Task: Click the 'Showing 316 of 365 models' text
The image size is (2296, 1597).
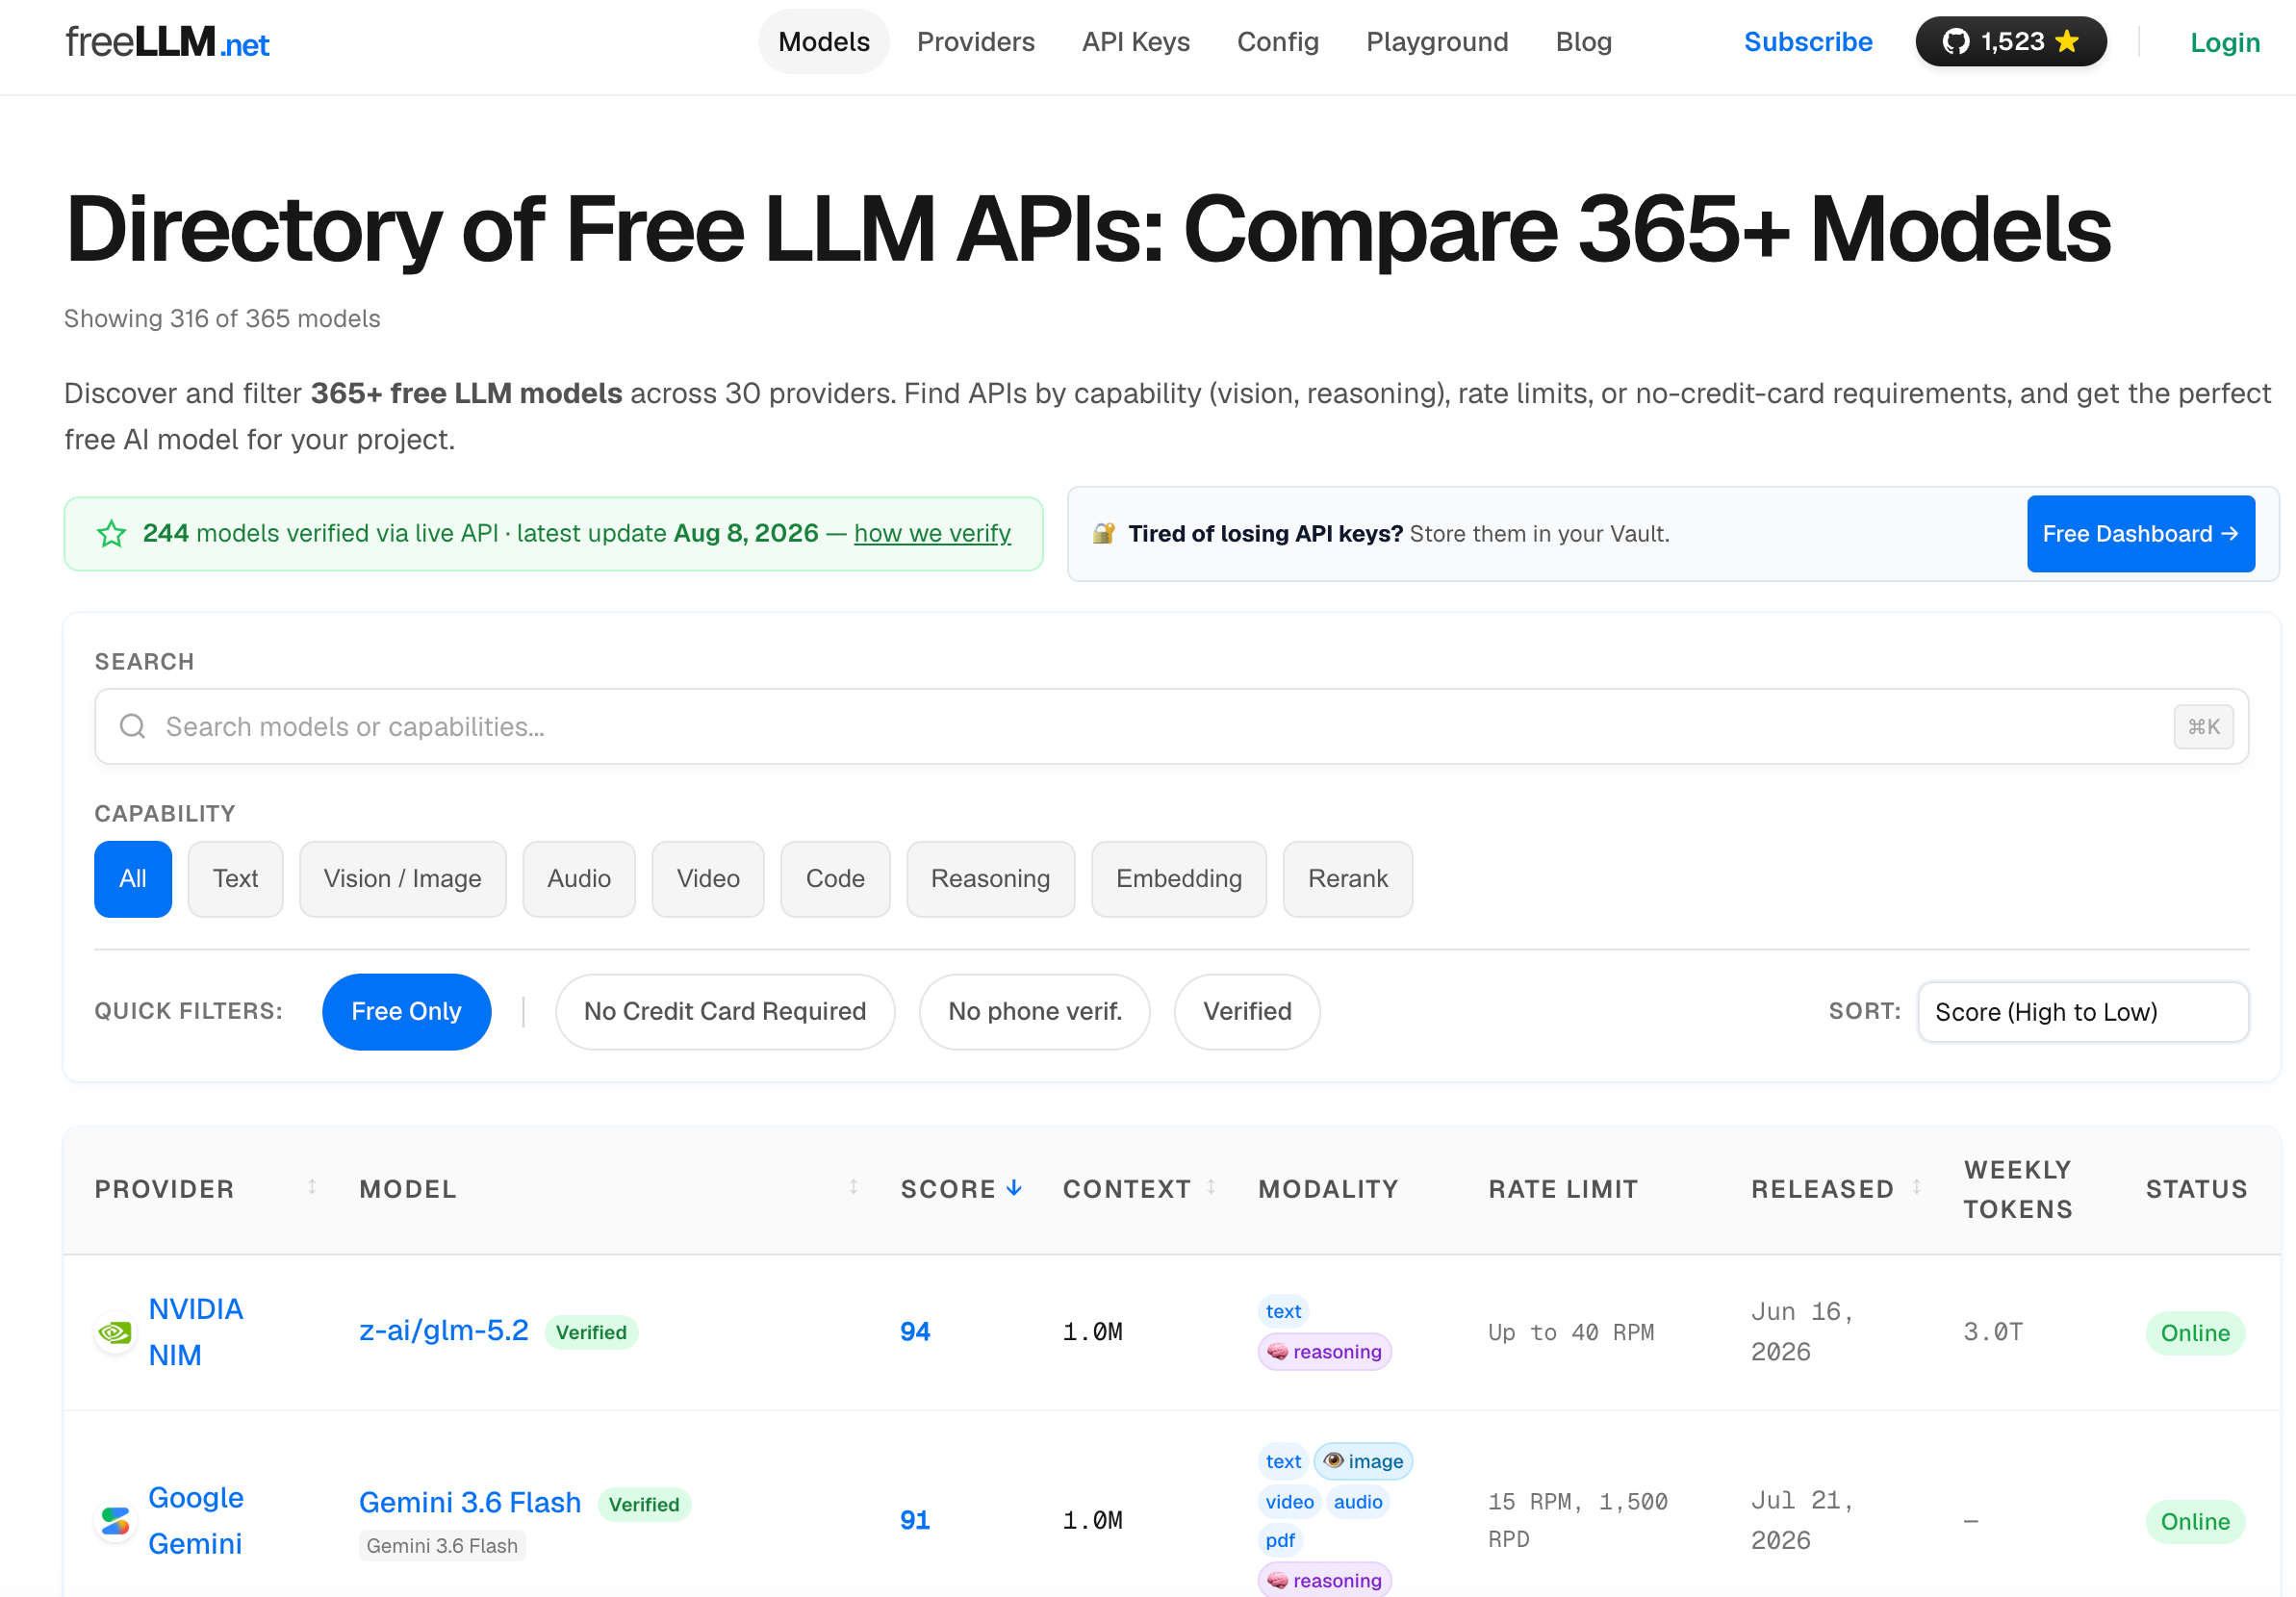Action: (x=222, y=318)
